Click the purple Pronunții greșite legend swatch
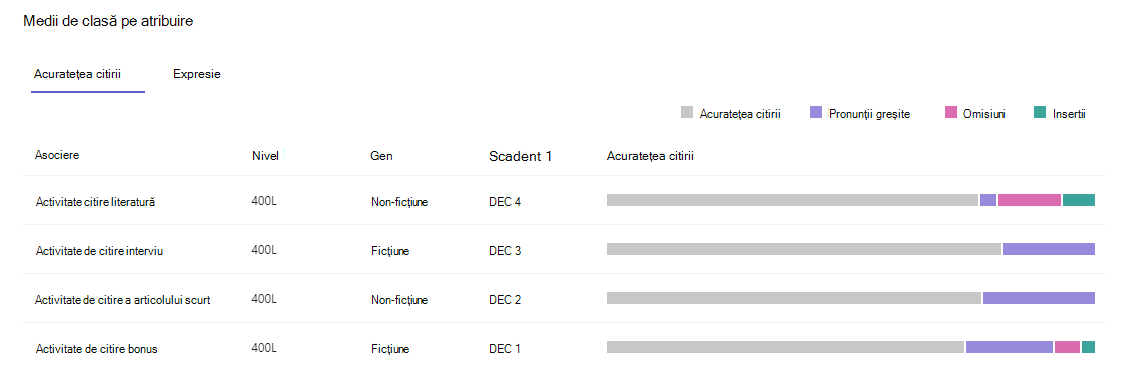This screenshot has width=1128, height=367. coord(816,112)
